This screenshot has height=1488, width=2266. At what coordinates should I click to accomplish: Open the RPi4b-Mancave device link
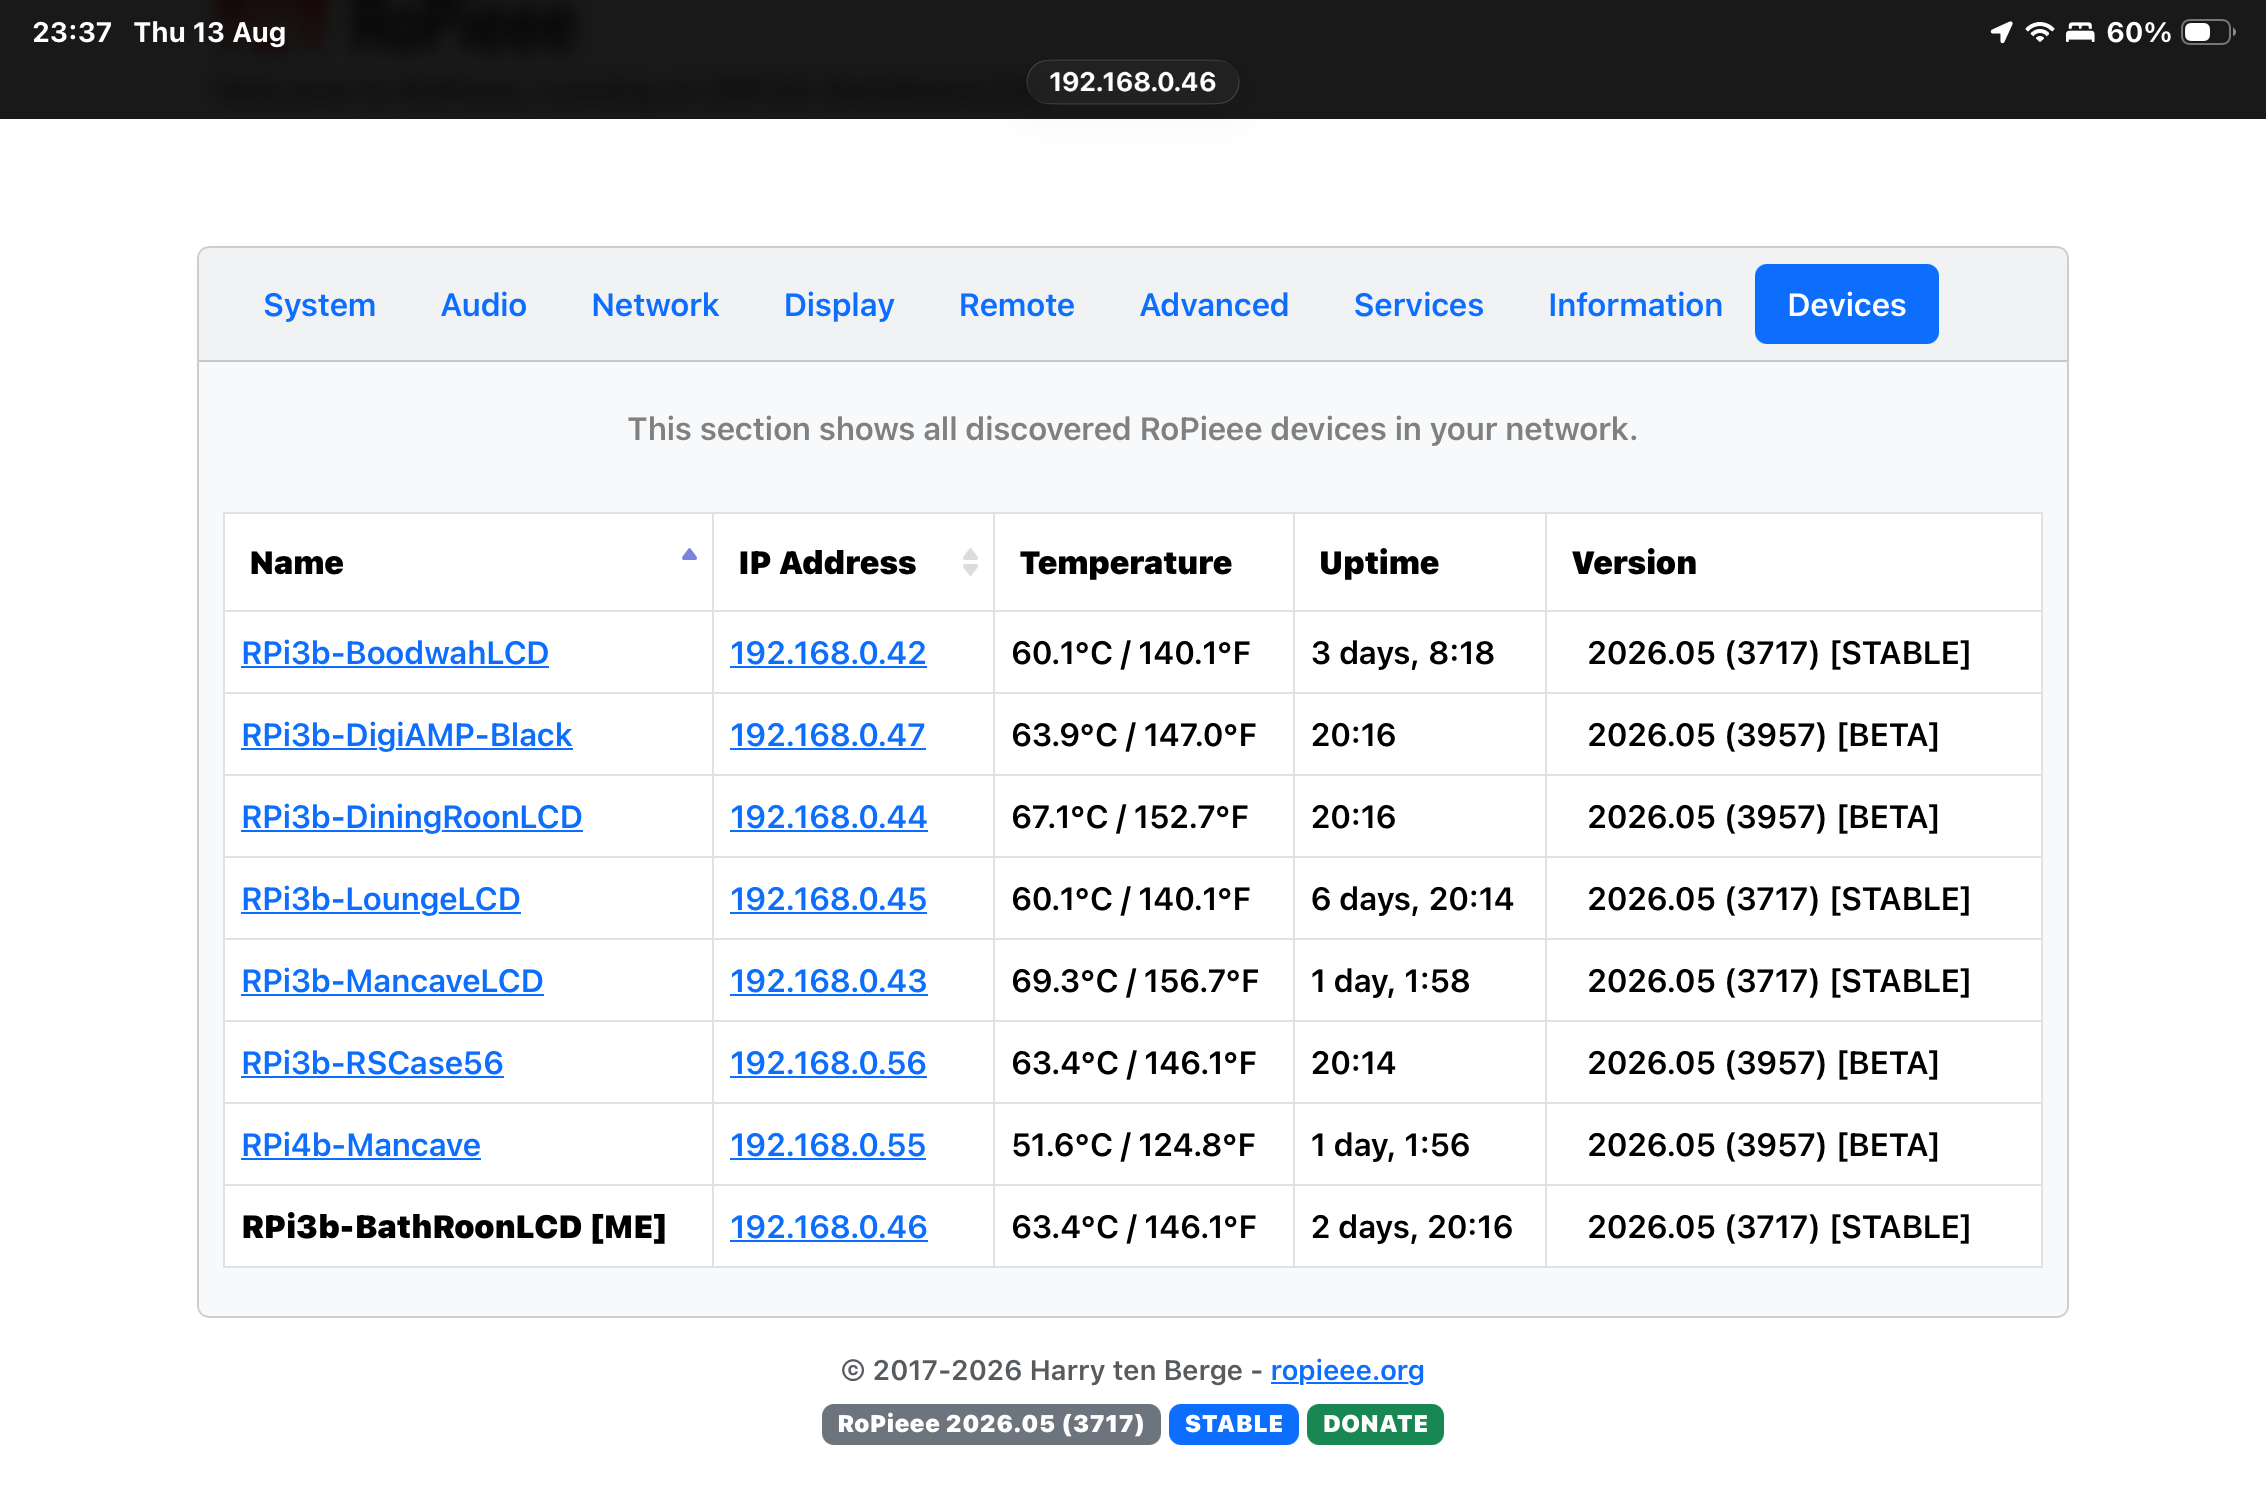click(361, 1145)
